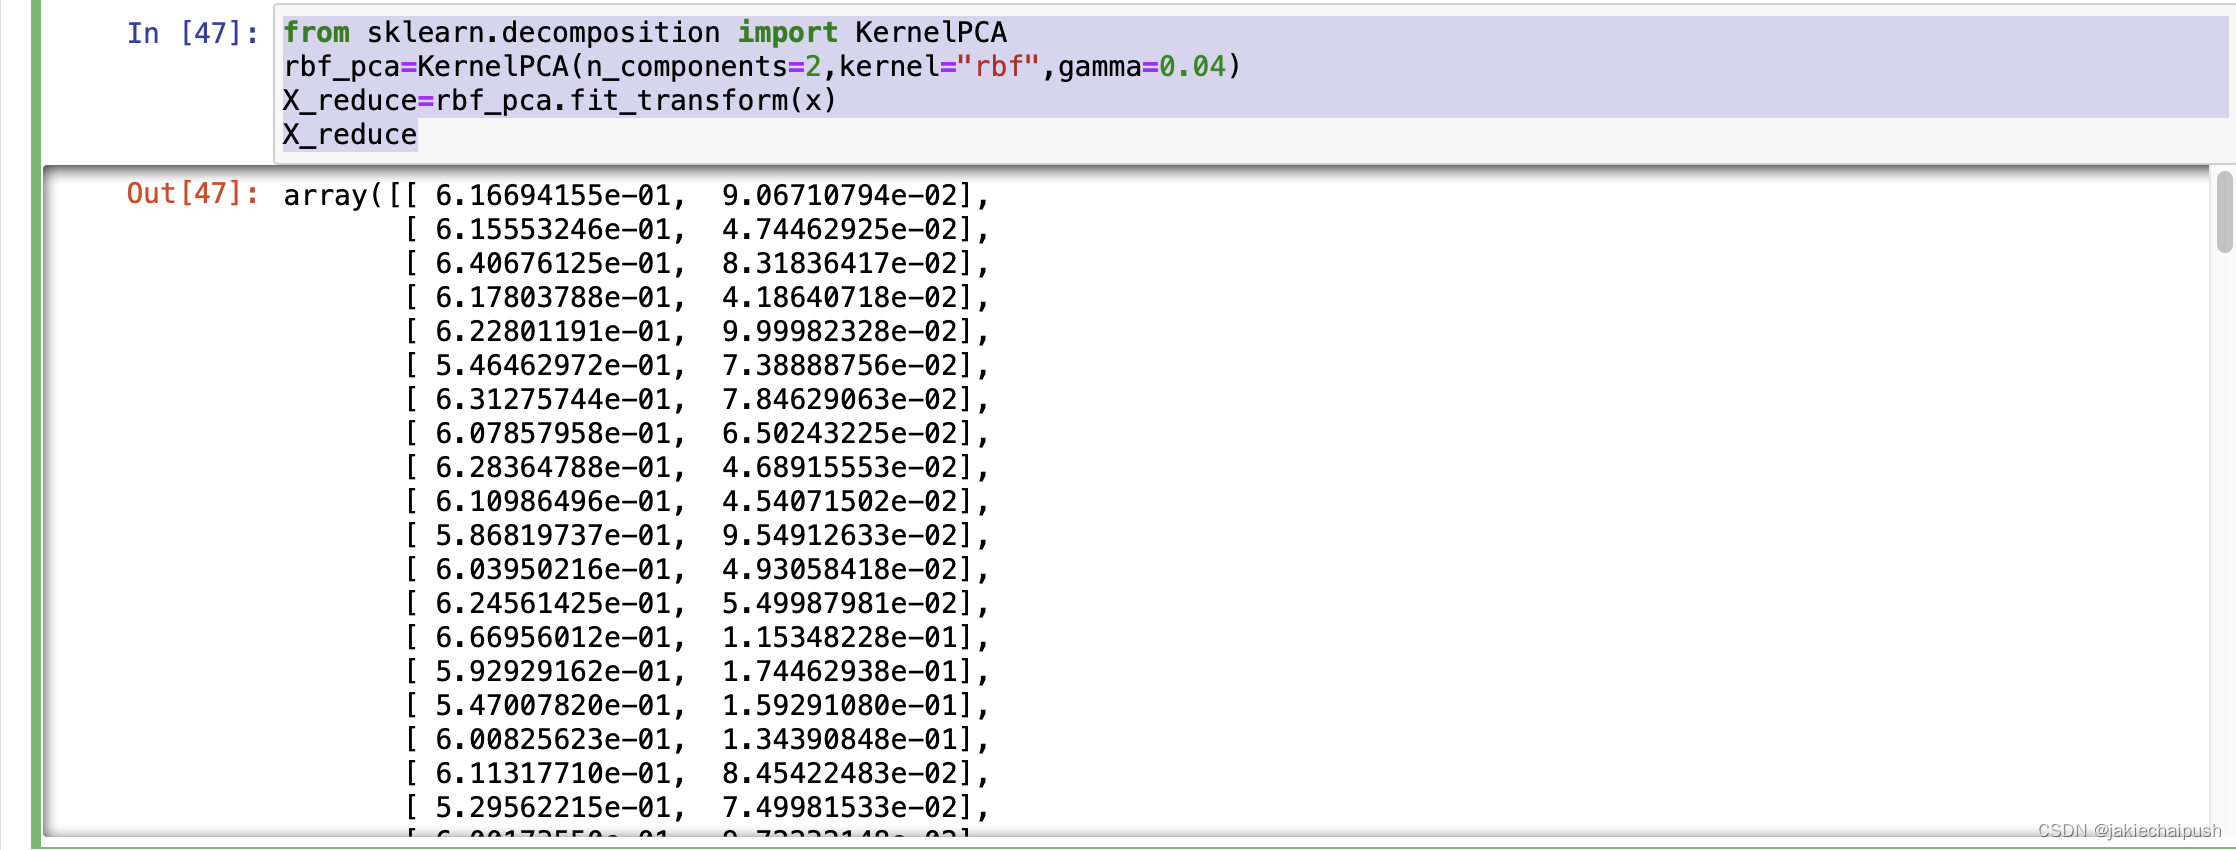Click the output row with 6.07857958e-01
The width and height of the screenshot is (2236, 850).
coord(697,433)
